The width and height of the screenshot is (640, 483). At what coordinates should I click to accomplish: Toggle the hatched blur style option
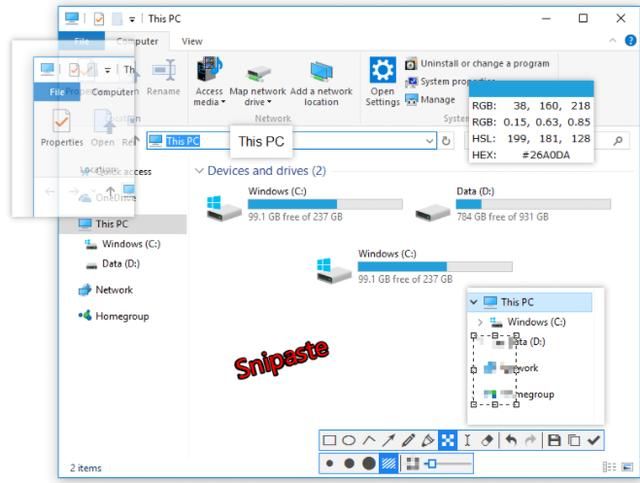coord(389,463)
